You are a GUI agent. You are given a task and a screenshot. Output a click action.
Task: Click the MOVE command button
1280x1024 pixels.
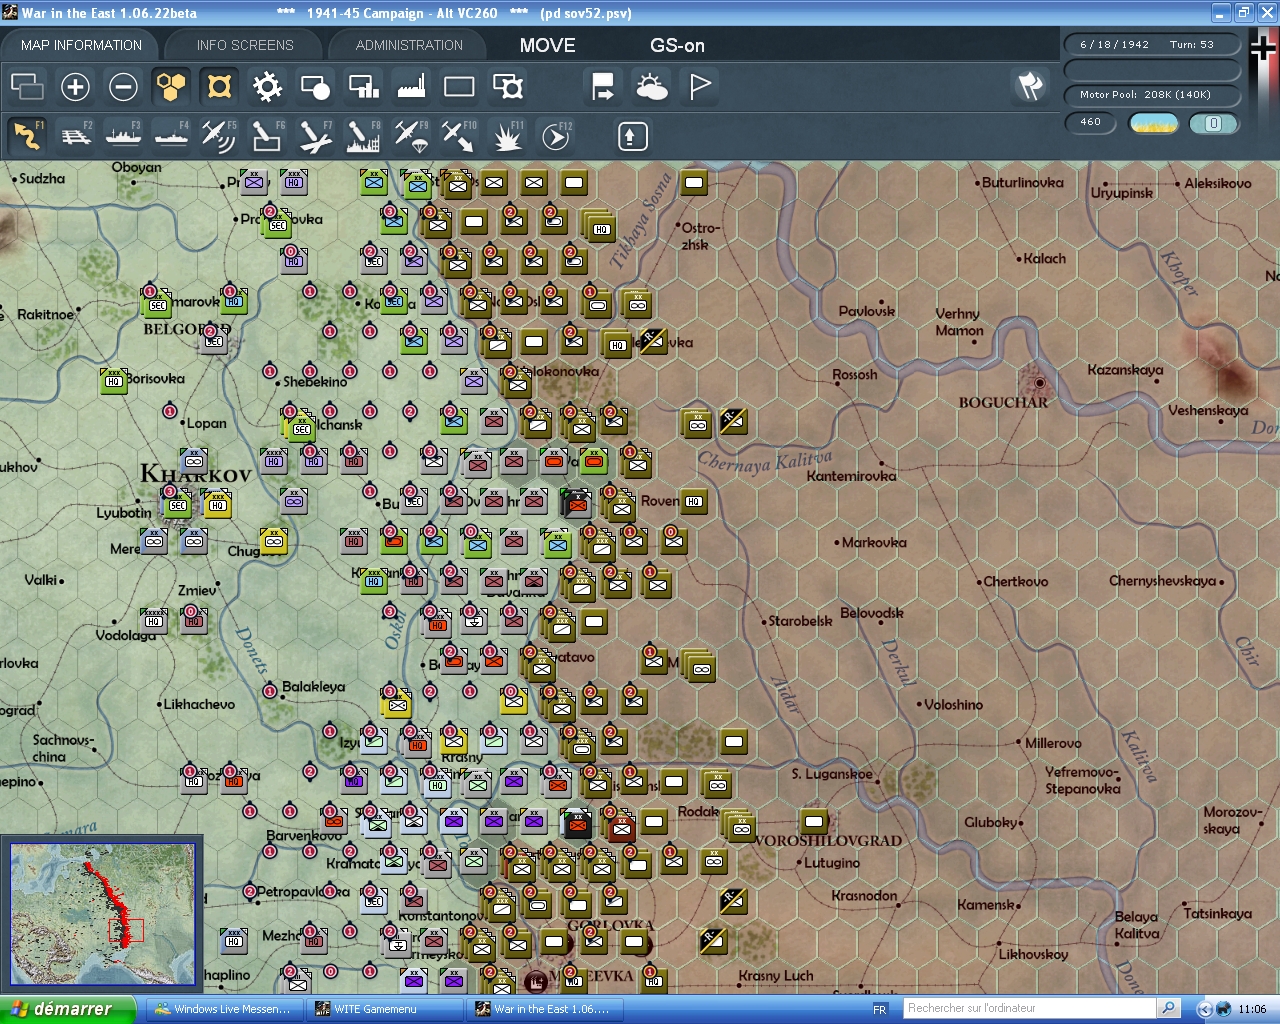click(x=547, y=44)
